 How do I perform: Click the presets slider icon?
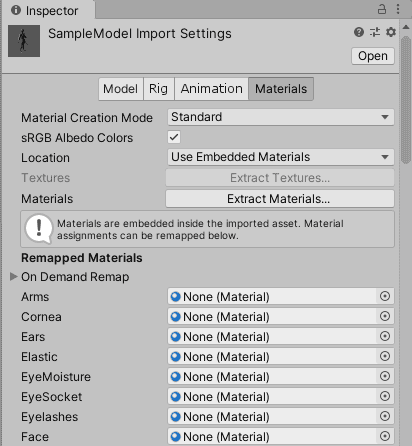pos(375,32)
